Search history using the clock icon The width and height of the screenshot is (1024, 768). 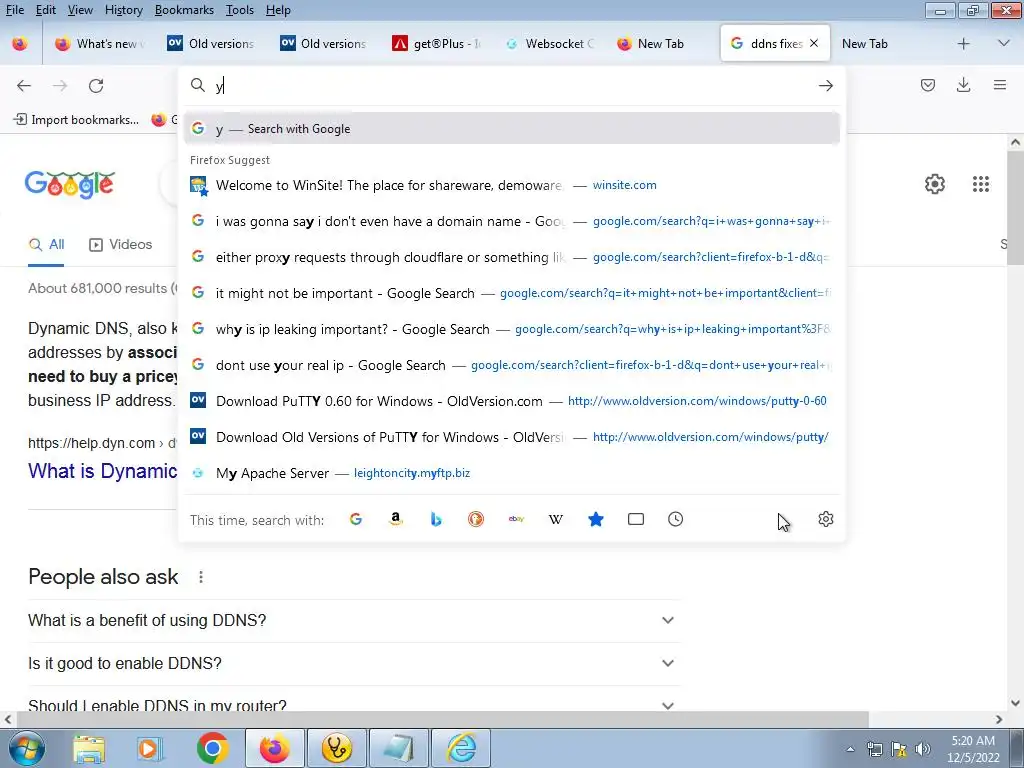675,519
